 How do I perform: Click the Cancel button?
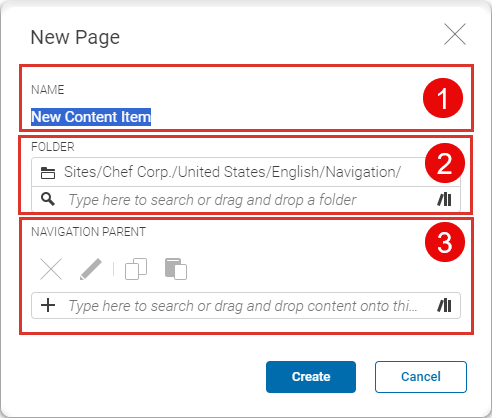(421, 377)
